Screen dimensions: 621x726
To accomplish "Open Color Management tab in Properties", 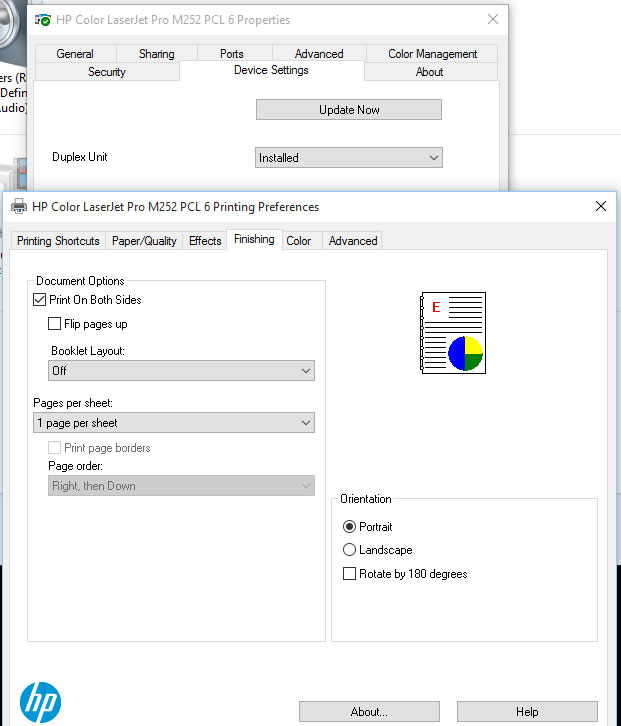I will click(433, 54).
